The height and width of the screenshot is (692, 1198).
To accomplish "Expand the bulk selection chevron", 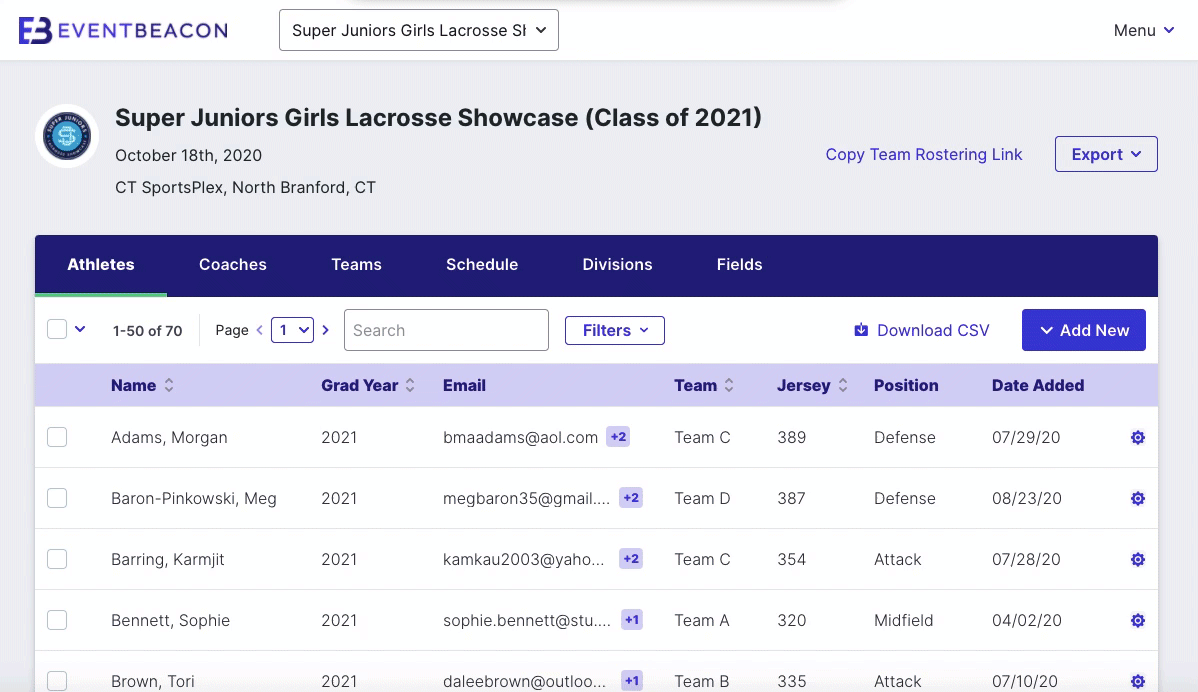I will click(80, 329).
